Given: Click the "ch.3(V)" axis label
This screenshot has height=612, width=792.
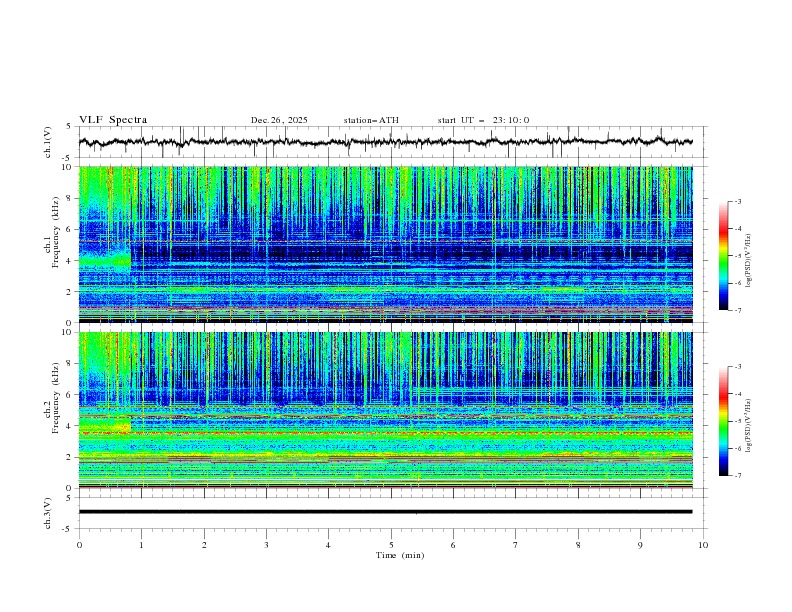Looking at the screenshot, I should tap(48, 513).
